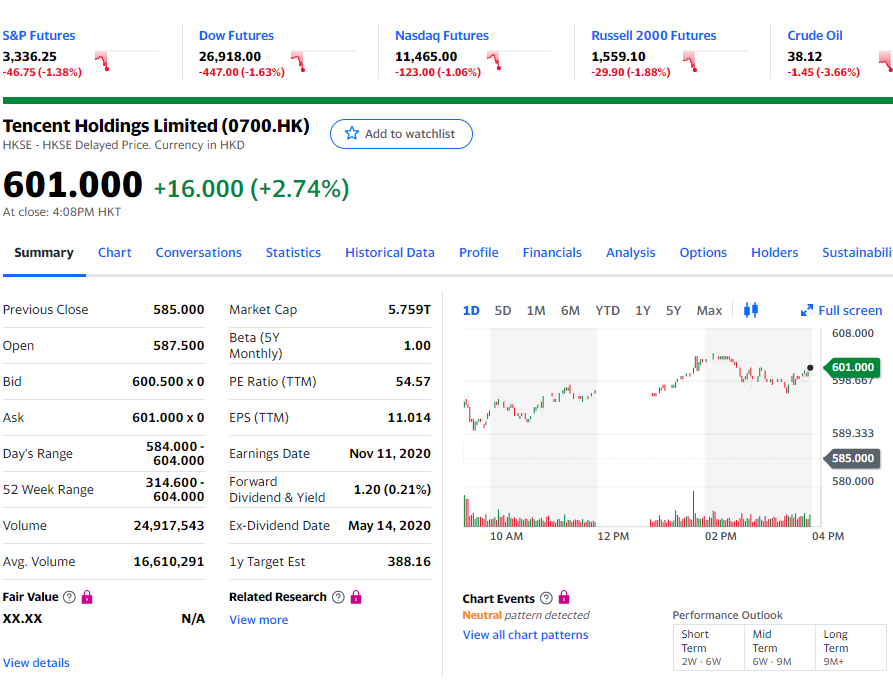The image size is (893, 680).
Task: Click the lock icon beside Related Research
Action: click(355, 597)
